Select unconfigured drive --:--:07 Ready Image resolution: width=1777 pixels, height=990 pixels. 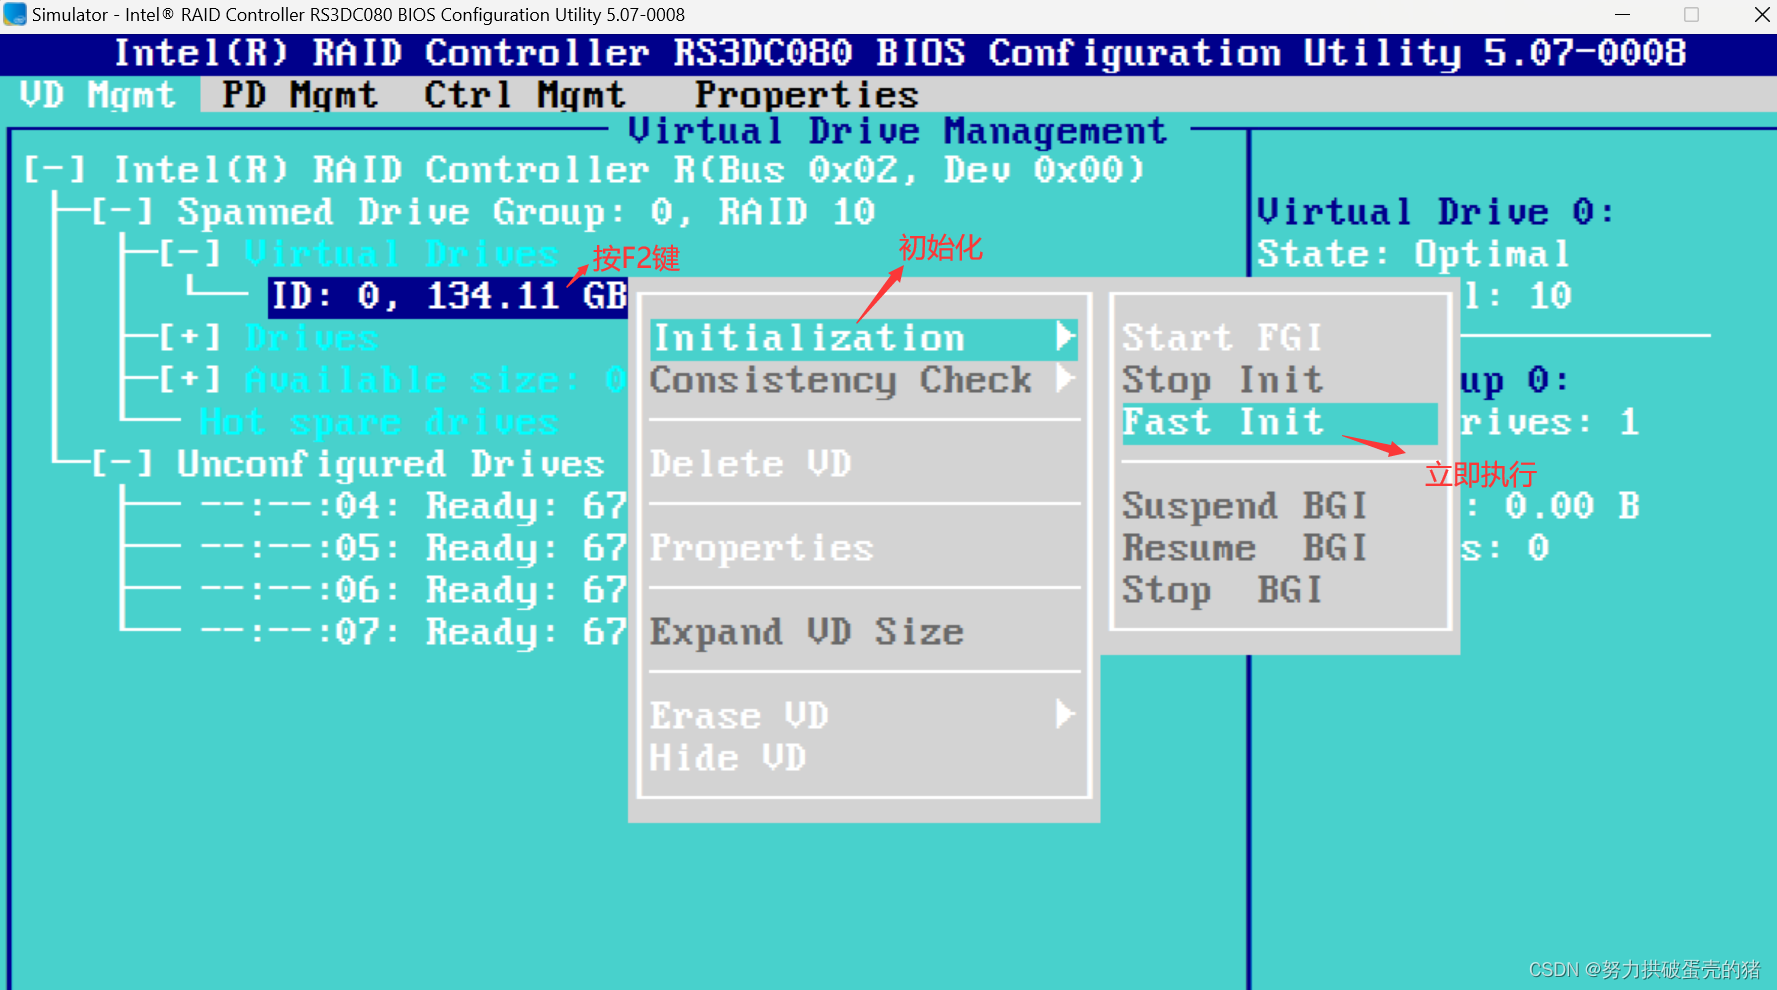413,632
